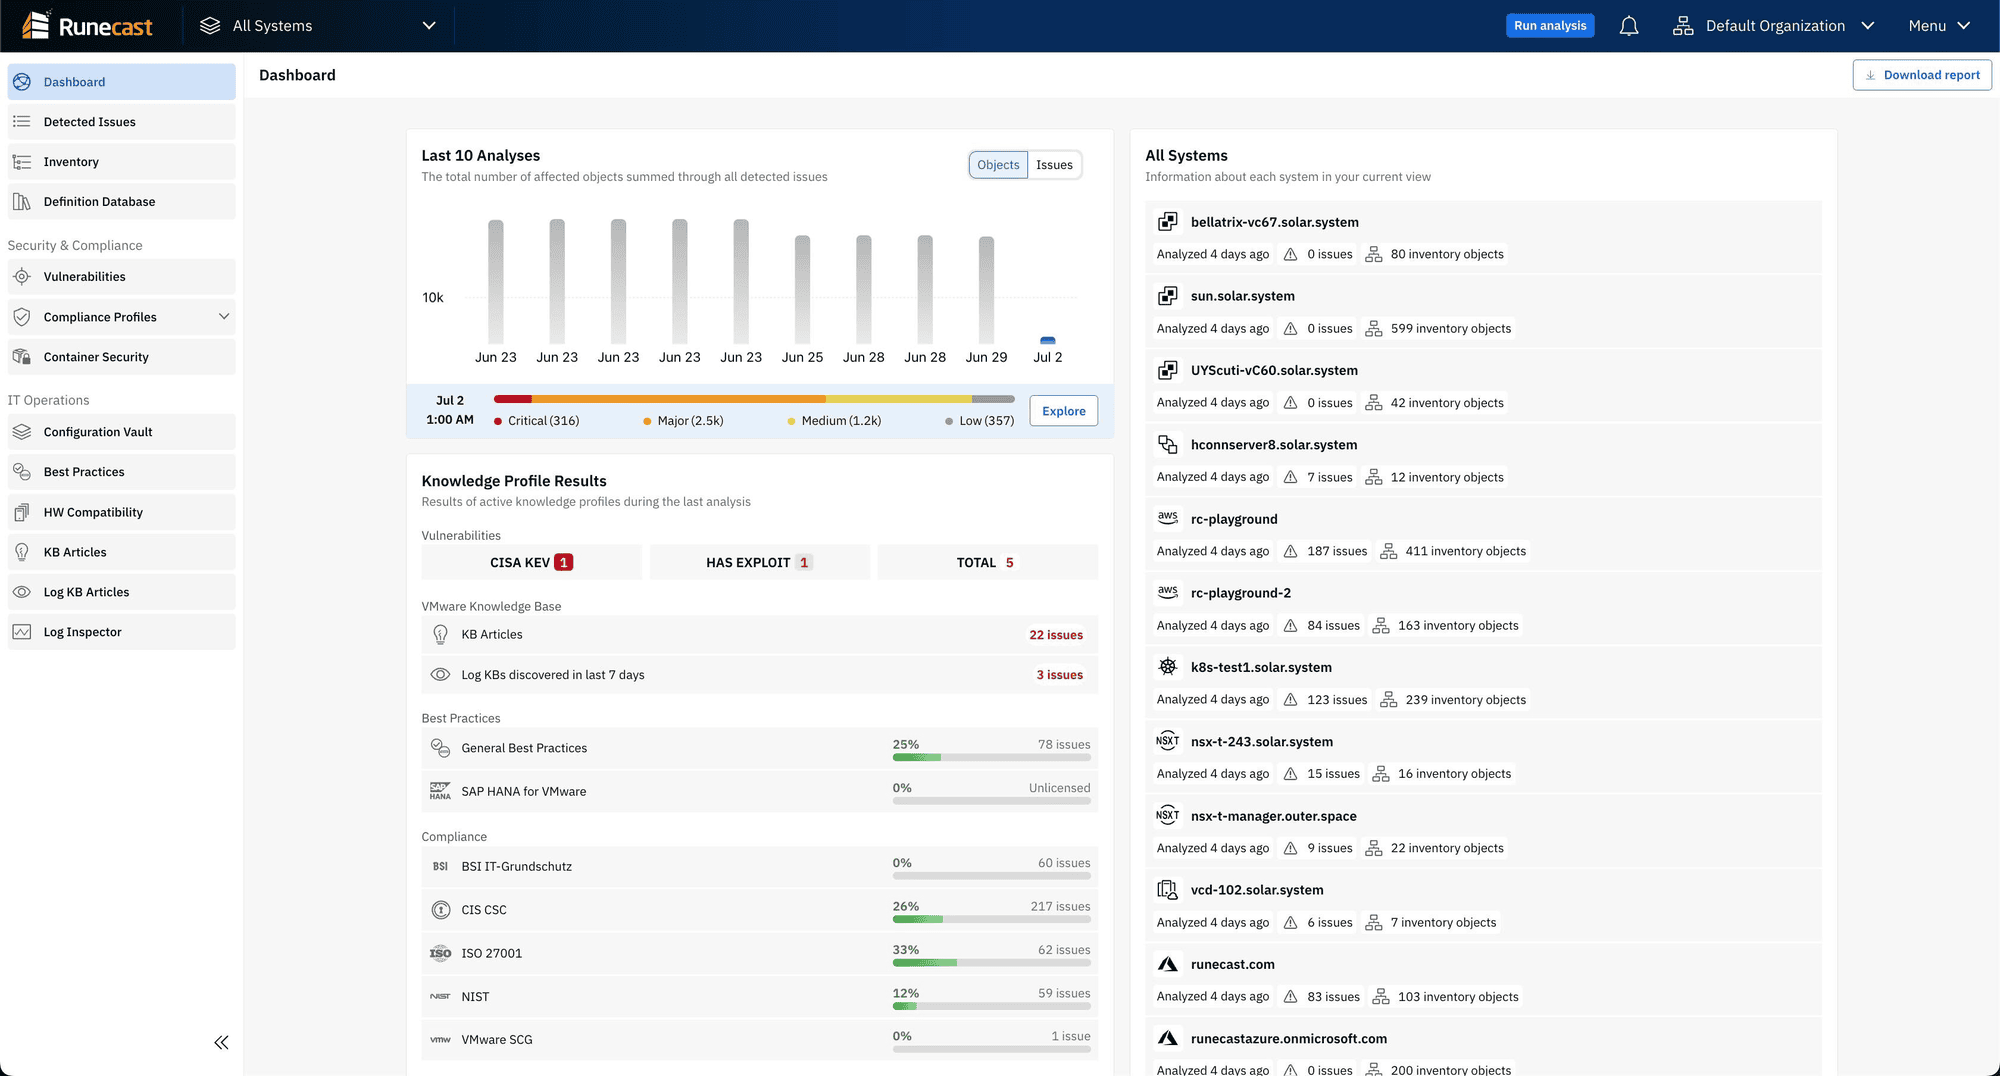
Task: Click the All Systems layers icon
Action: 210,26
